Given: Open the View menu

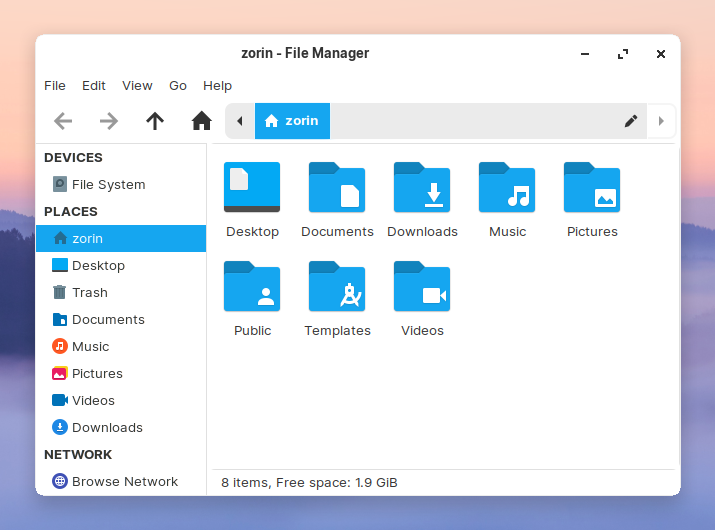Looking at the screenshot, I should coord(137,86).
